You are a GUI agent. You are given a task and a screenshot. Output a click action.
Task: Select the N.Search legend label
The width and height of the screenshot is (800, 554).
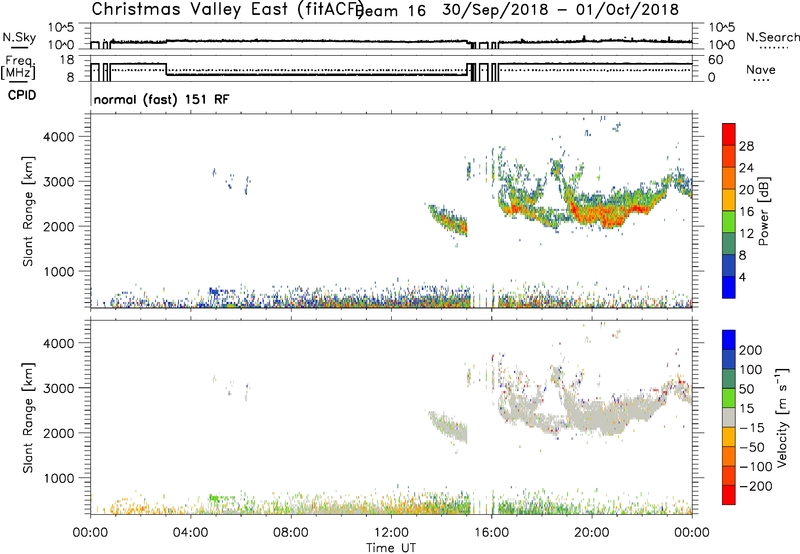pyautogui.click(x=773, y=37)
